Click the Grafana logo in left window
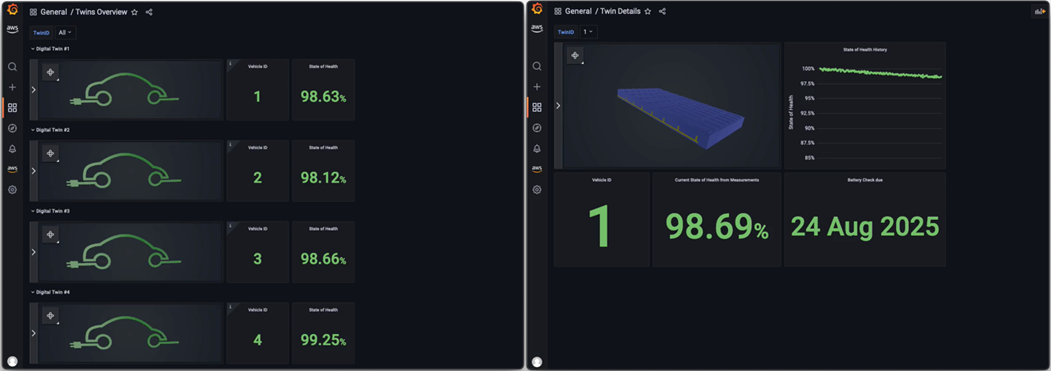 [12, 9]
